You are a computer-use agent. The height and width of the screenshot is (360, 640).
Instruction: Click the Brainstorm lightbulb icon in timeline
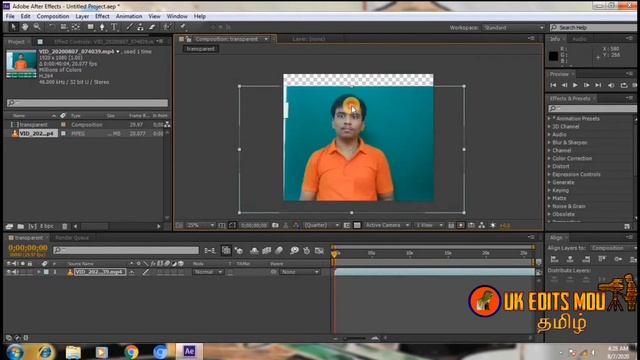pos(294,251)
